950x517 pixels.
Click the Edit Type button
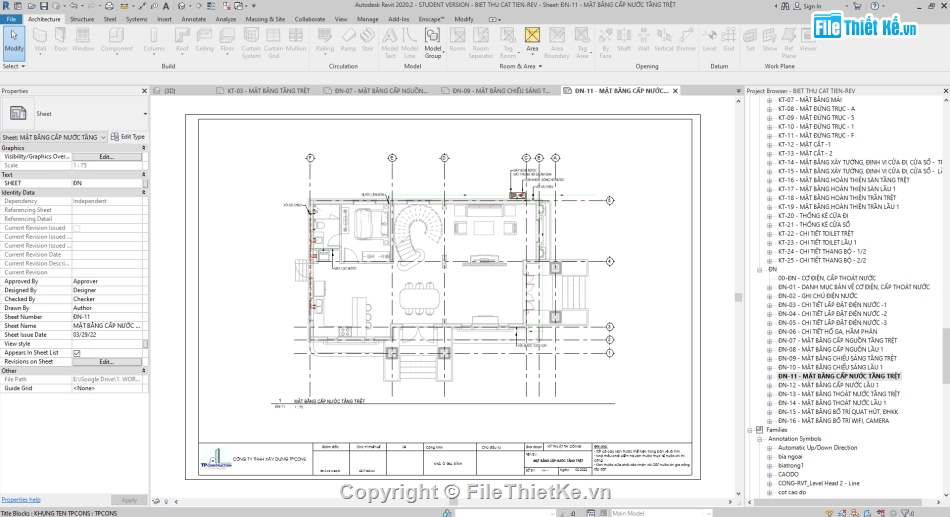[x=128, y=137]
